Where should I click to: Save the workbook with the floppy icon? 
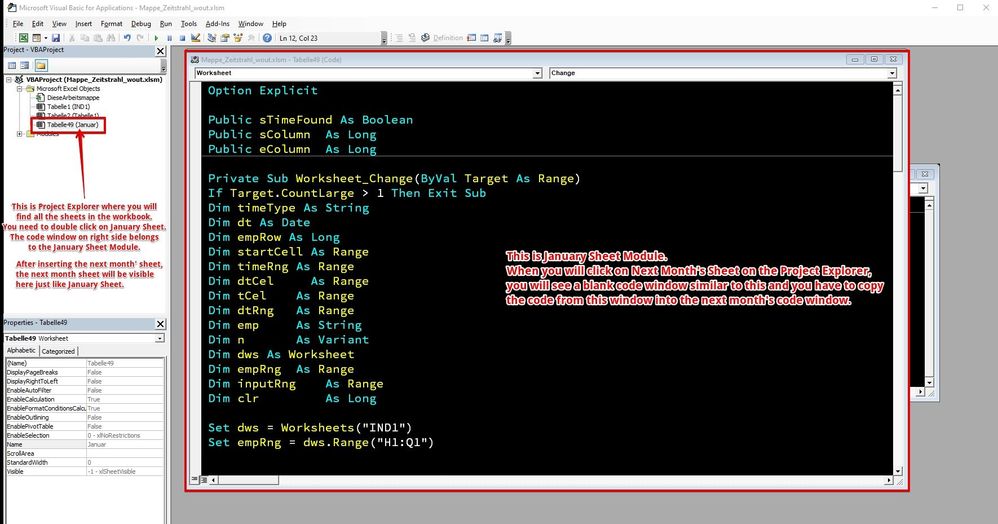point(55,38)
